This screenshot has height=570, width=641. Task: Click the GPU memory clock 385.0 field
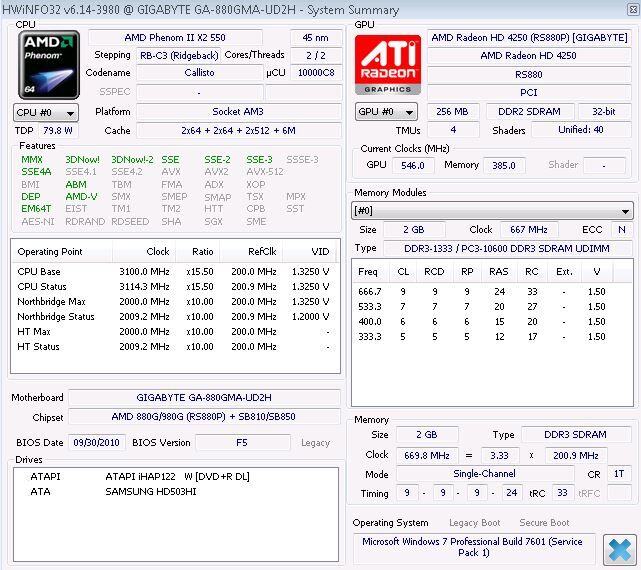click(504, 165)
